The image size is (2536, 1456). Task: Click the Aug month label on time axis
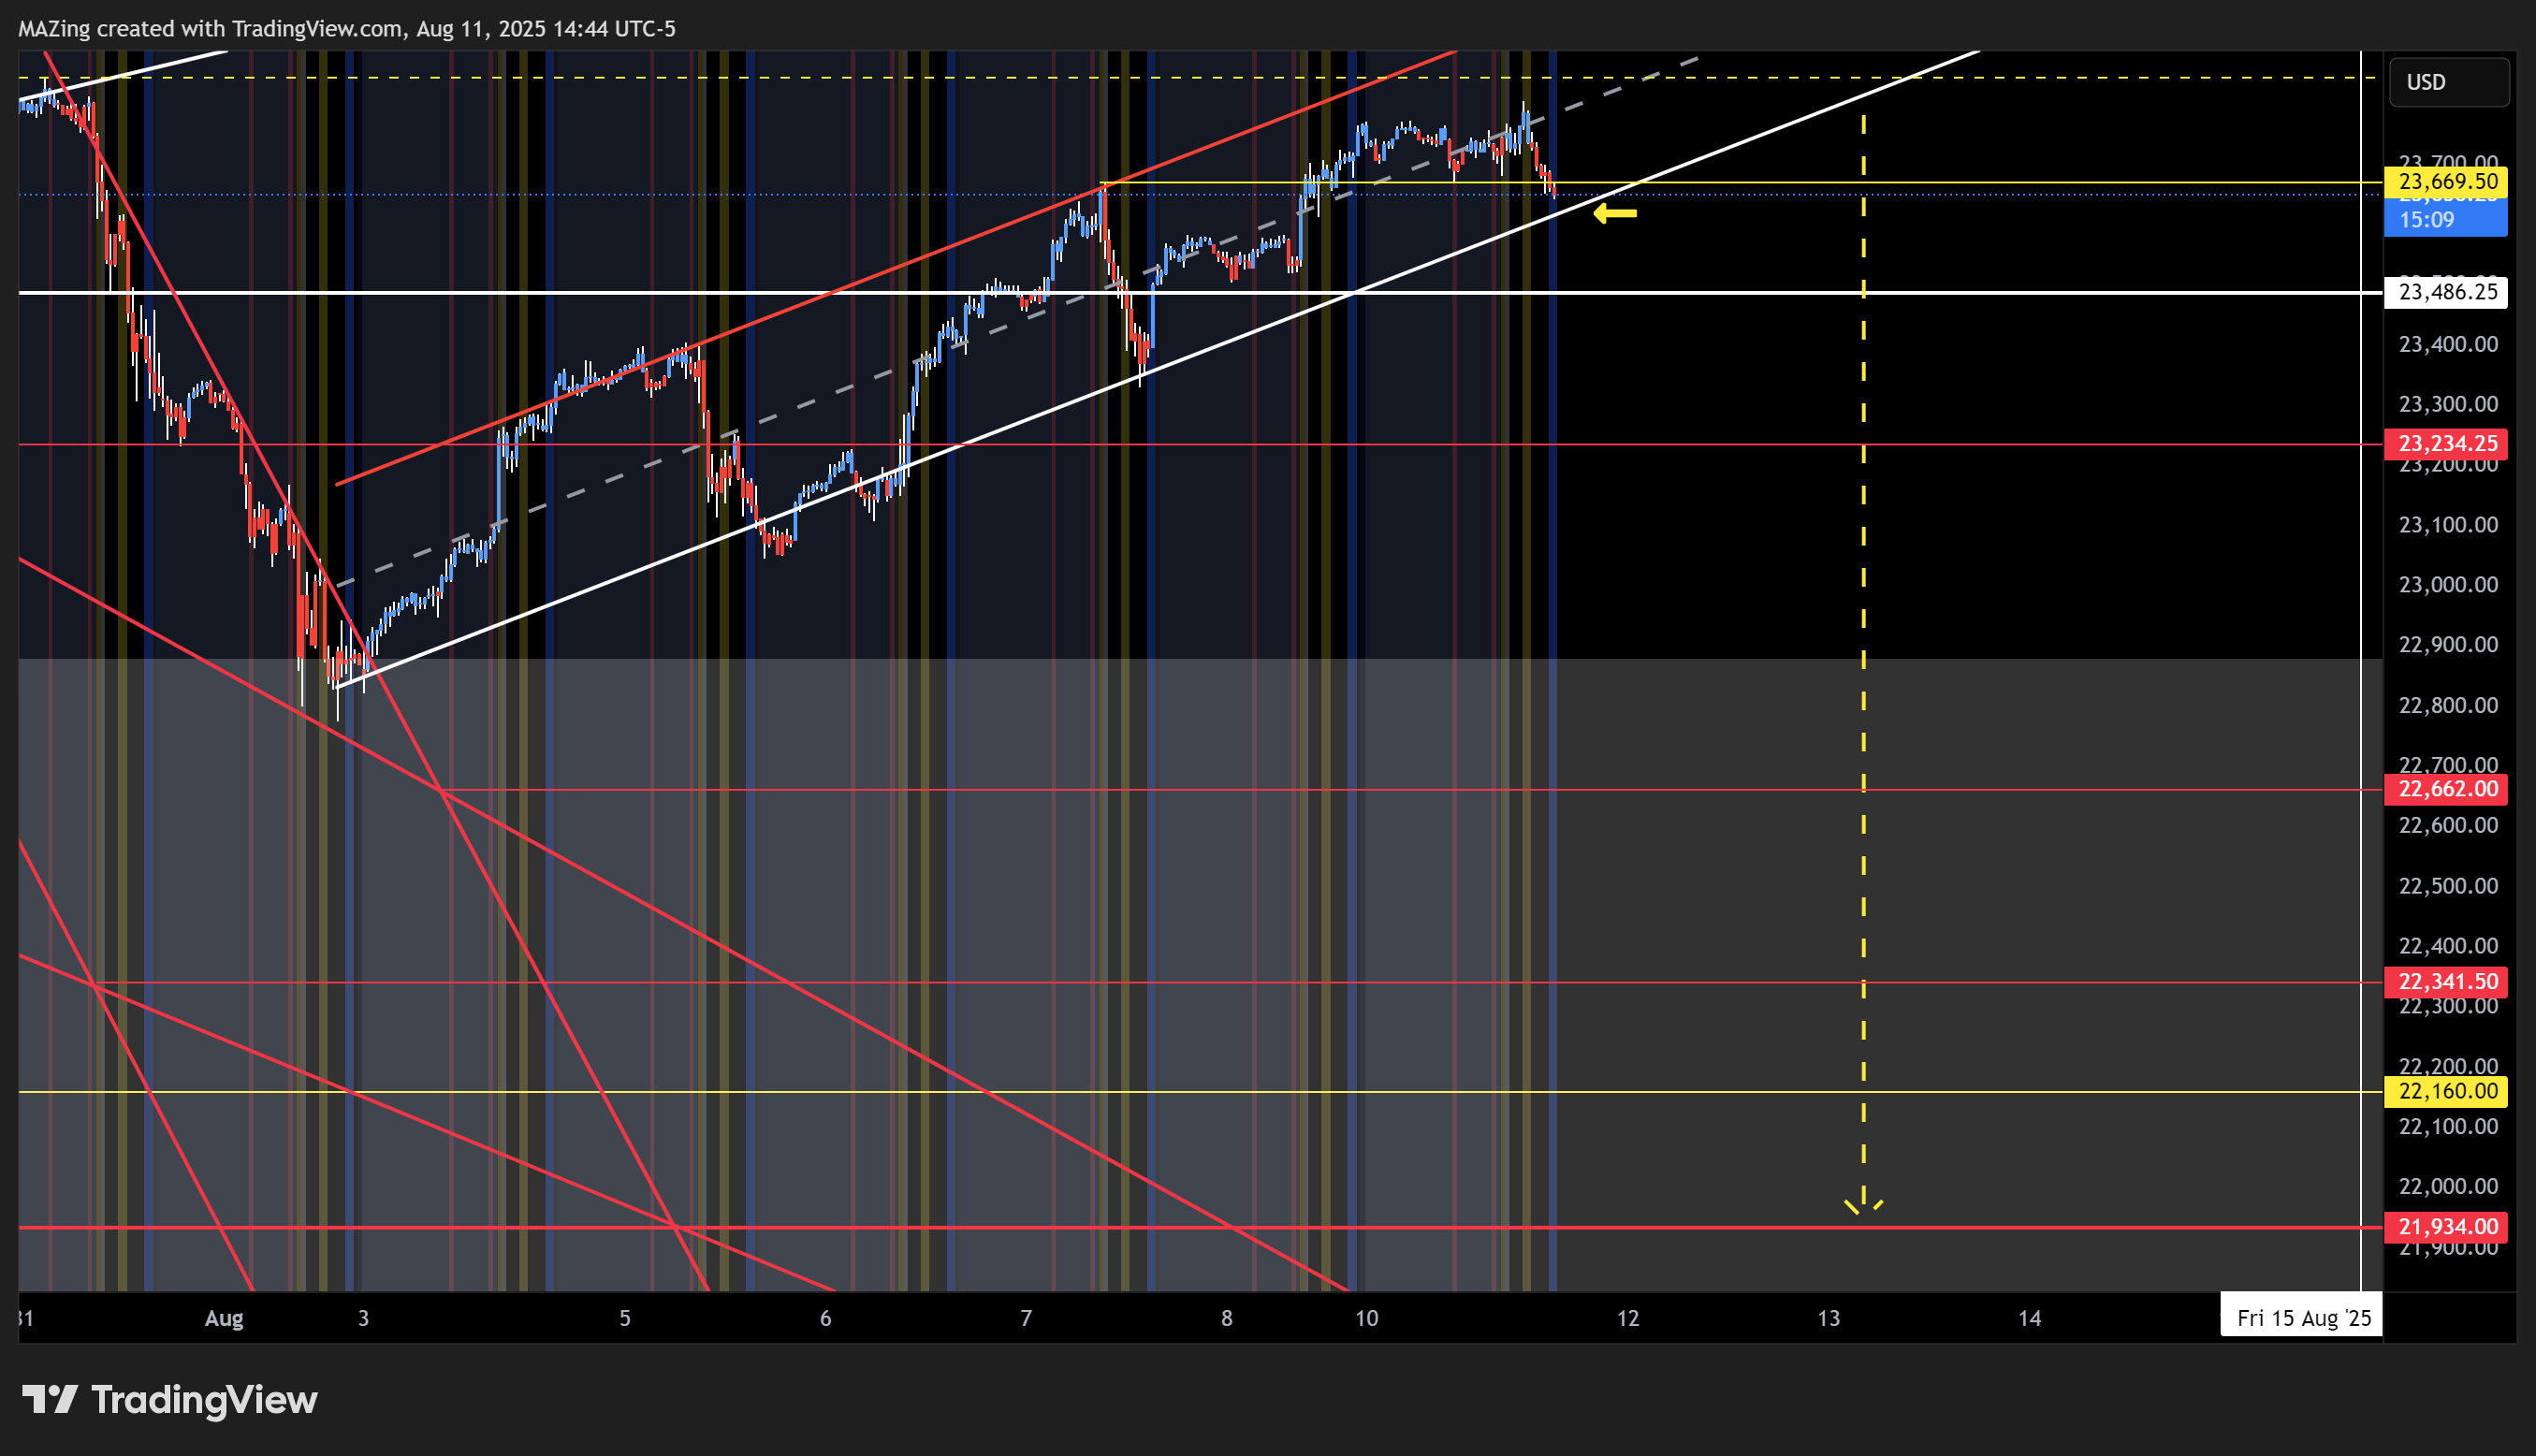coord(224,1319)
